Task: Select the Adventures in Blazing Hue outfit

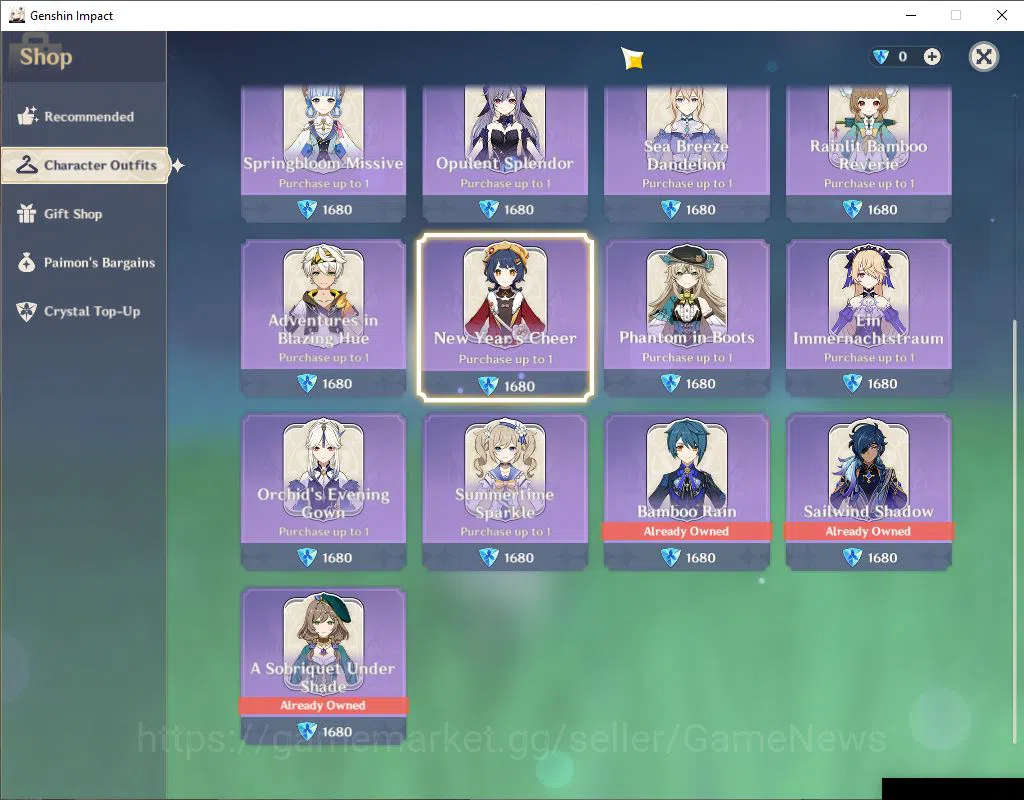Action: click(323, 318)
